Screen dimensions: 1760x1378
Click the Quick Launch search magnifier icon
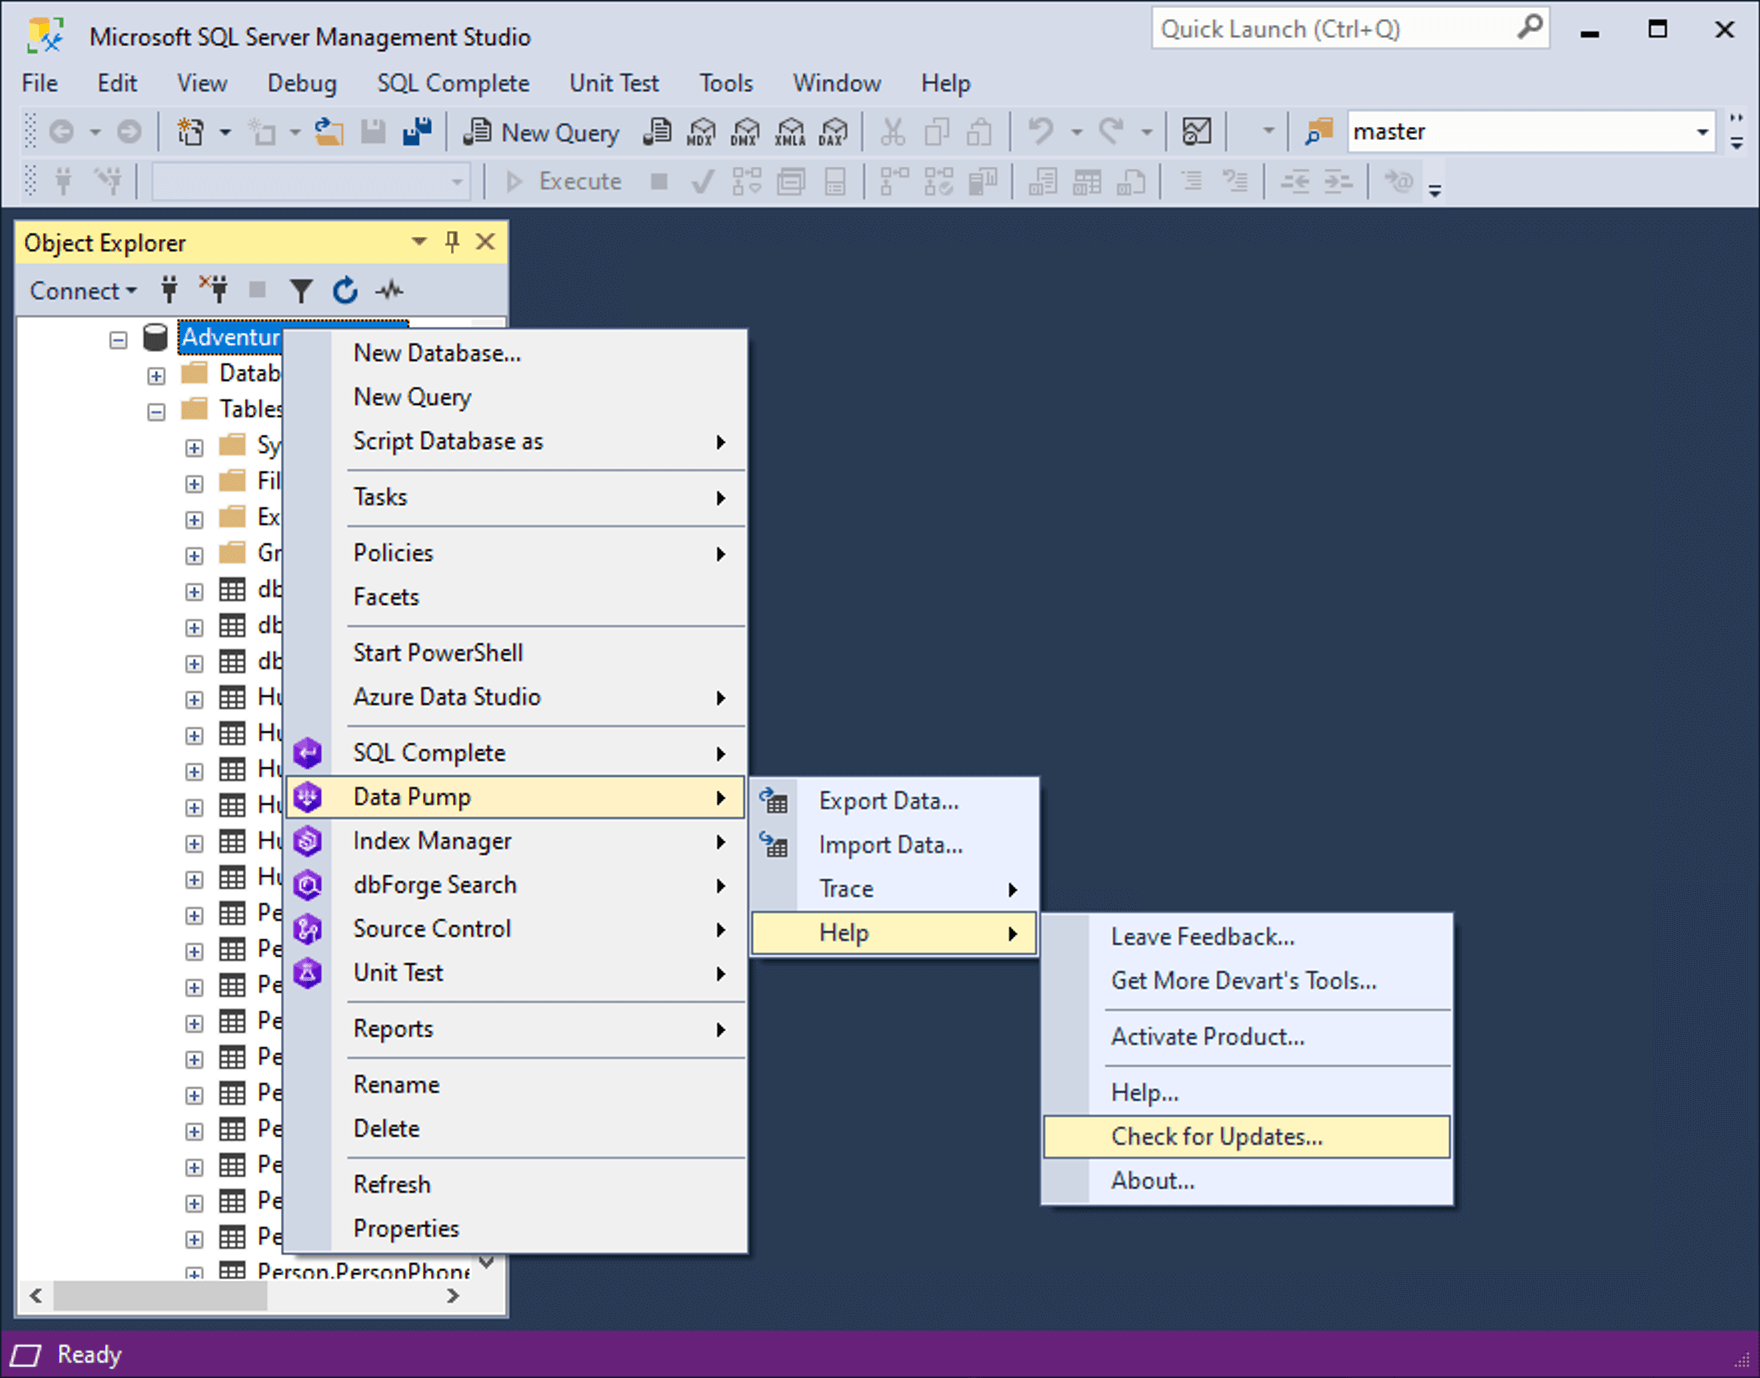[x=1529, y=27]
